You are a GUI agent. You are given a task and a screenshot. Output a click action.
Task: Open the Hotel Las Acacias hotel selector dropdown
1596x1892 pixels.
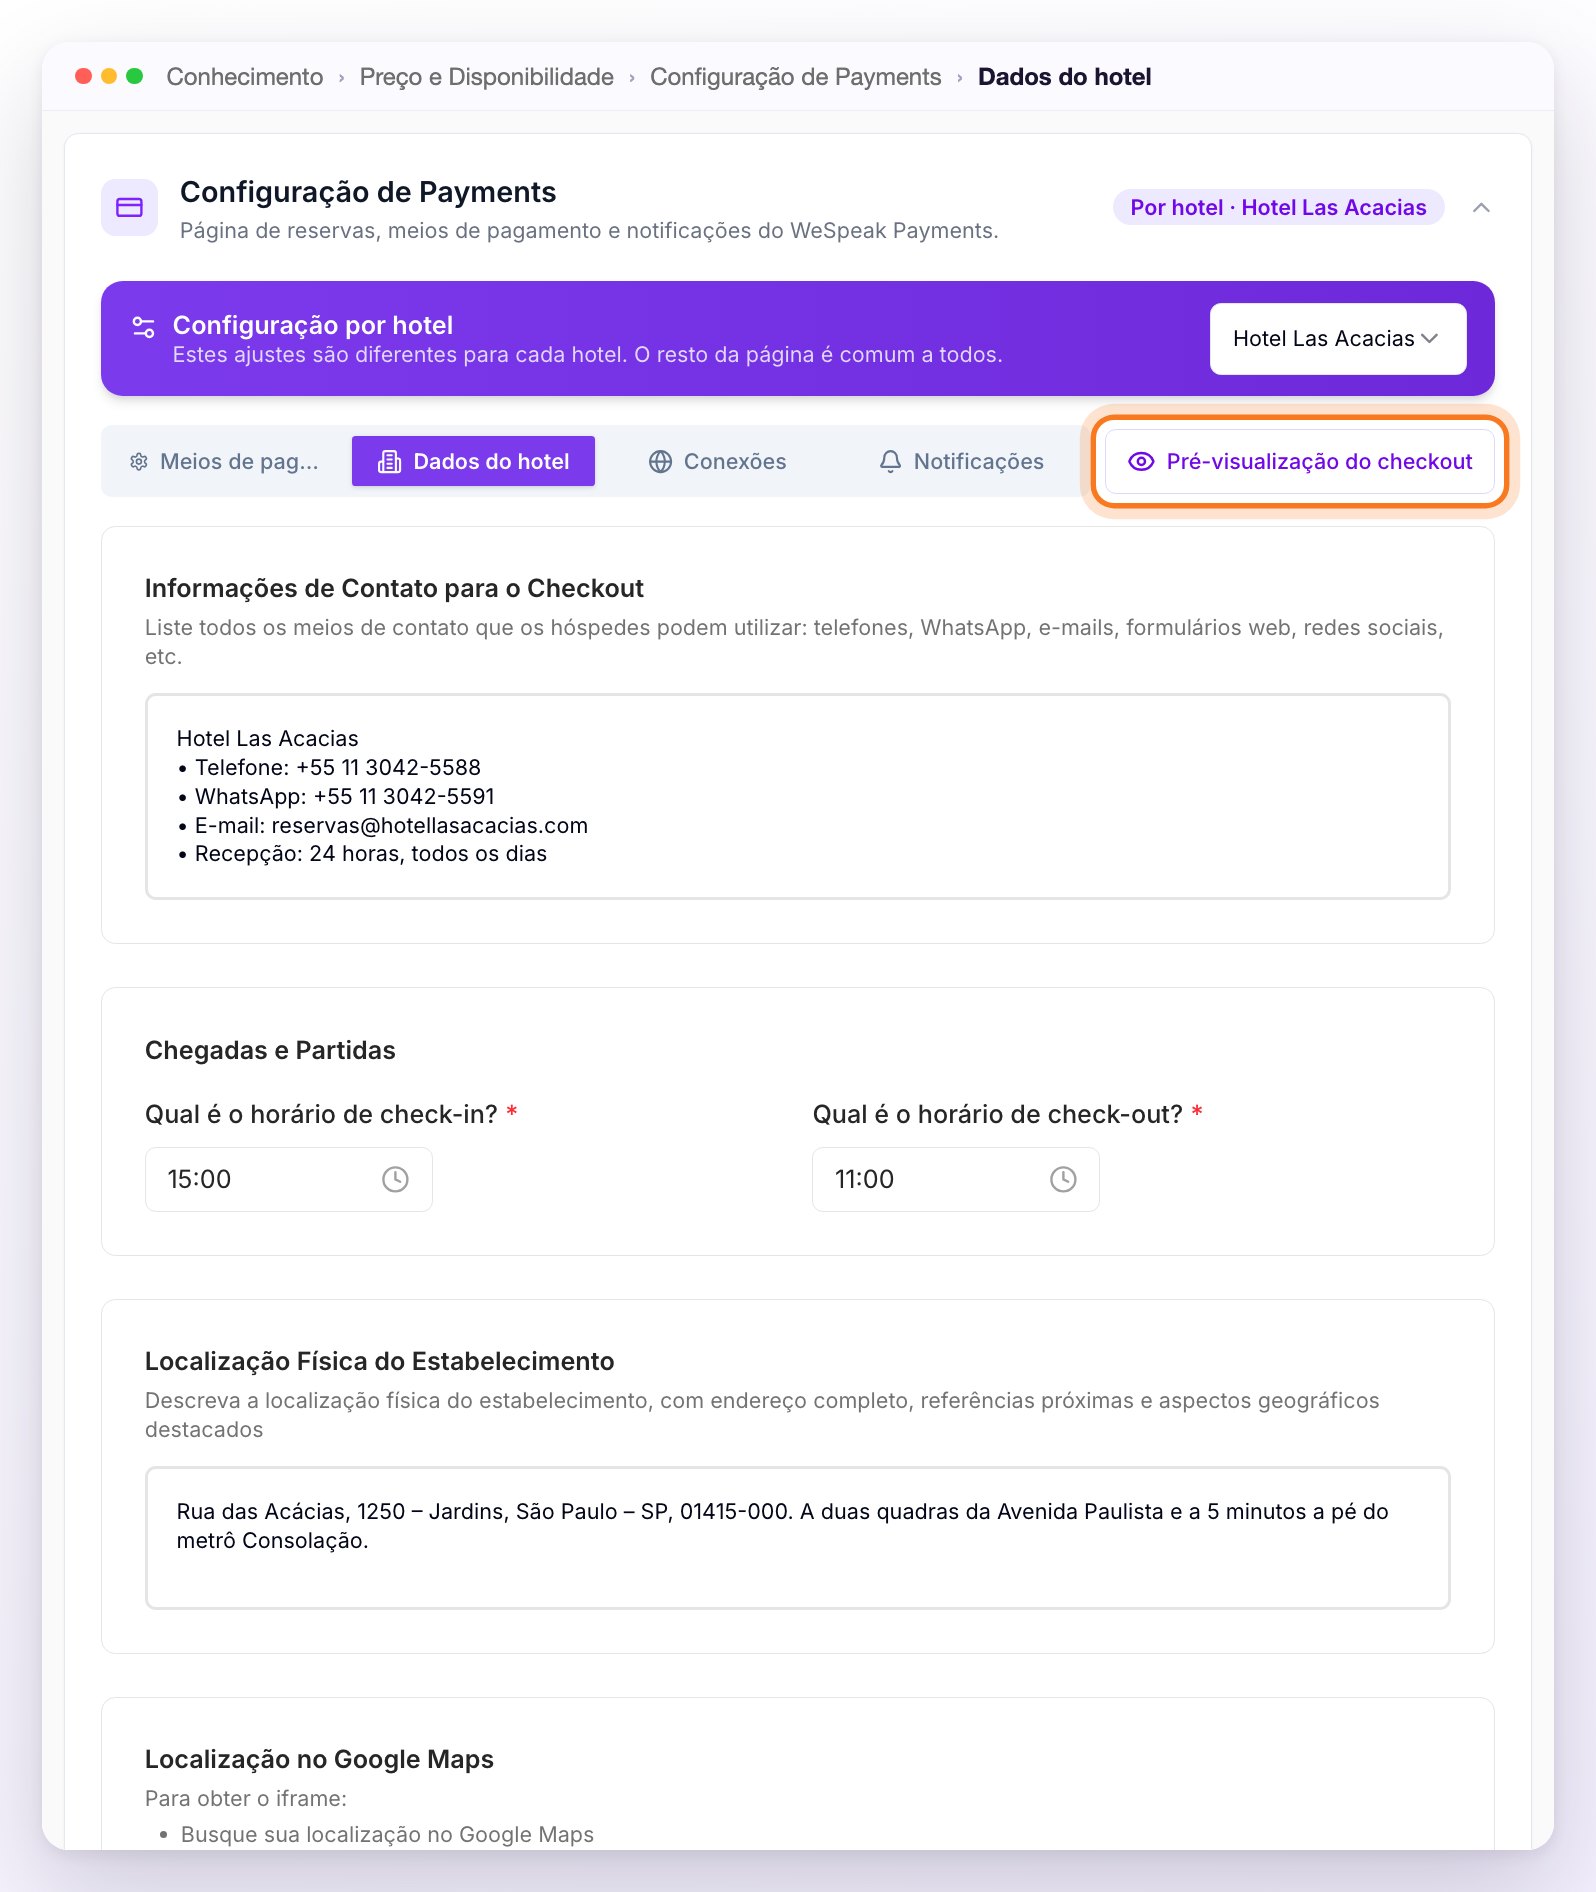[x=1338, y=339]
